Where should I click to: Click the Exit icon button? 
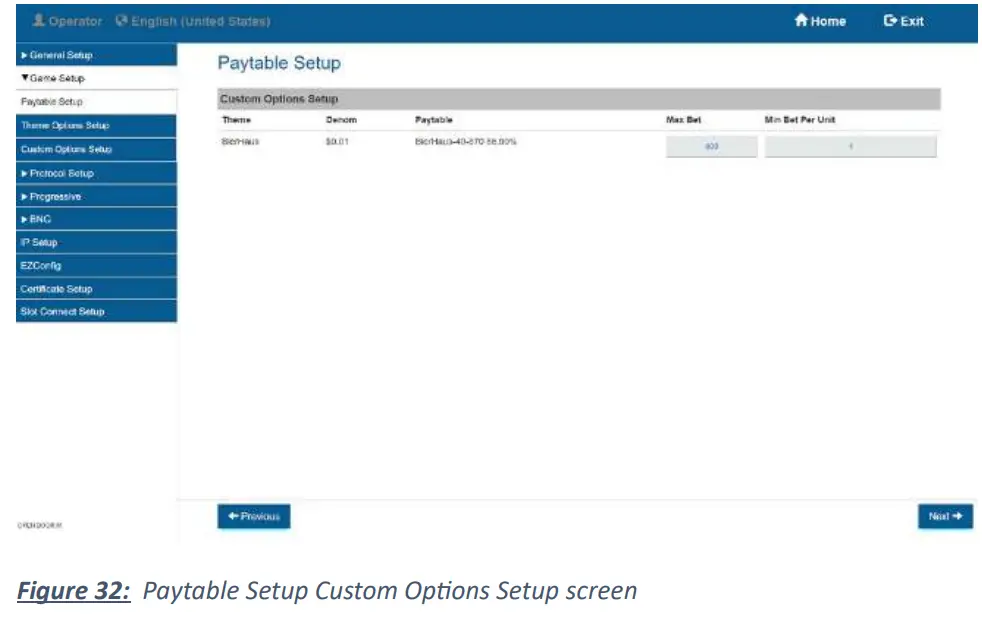pyautogui.click(x=890, y=21)
